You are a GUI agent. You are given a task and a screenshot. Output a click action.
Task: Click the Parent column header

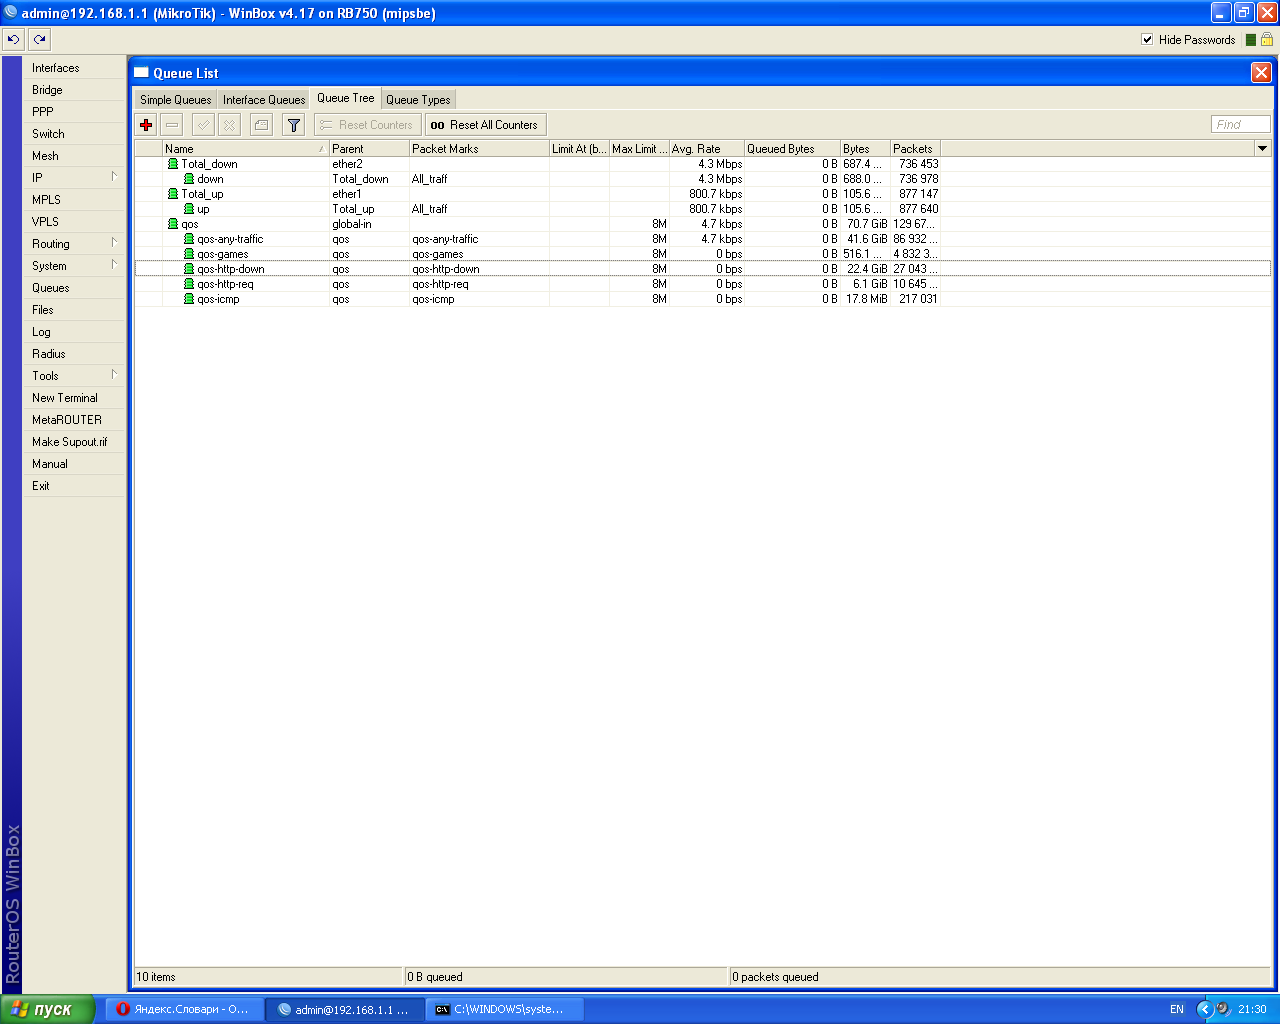[370, 149]
